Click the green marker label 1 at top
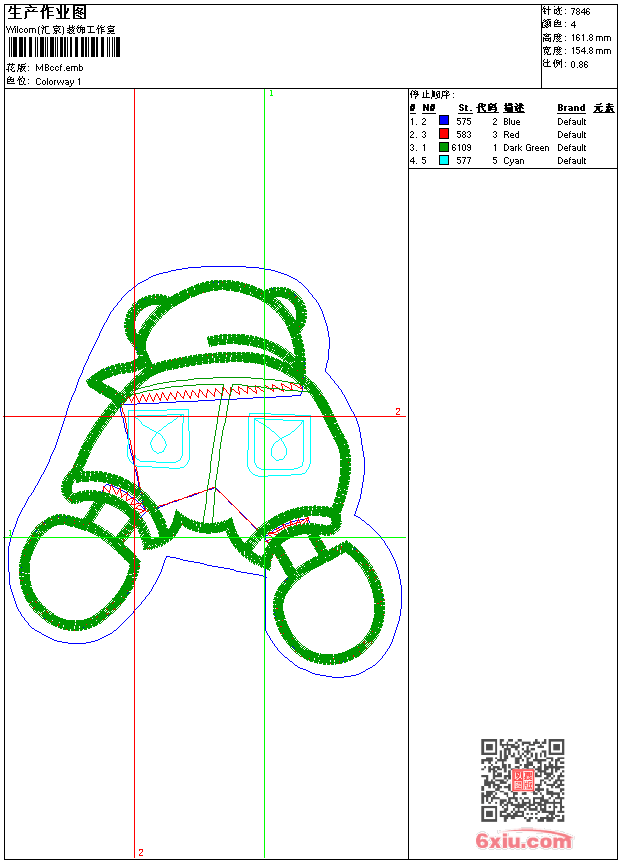620x860 pixels. (271, 93)
